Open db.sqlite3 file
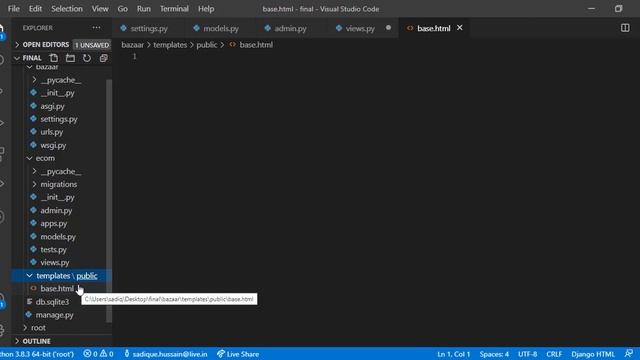The height and width of the screenshot is (360, 640). (52, 302)
